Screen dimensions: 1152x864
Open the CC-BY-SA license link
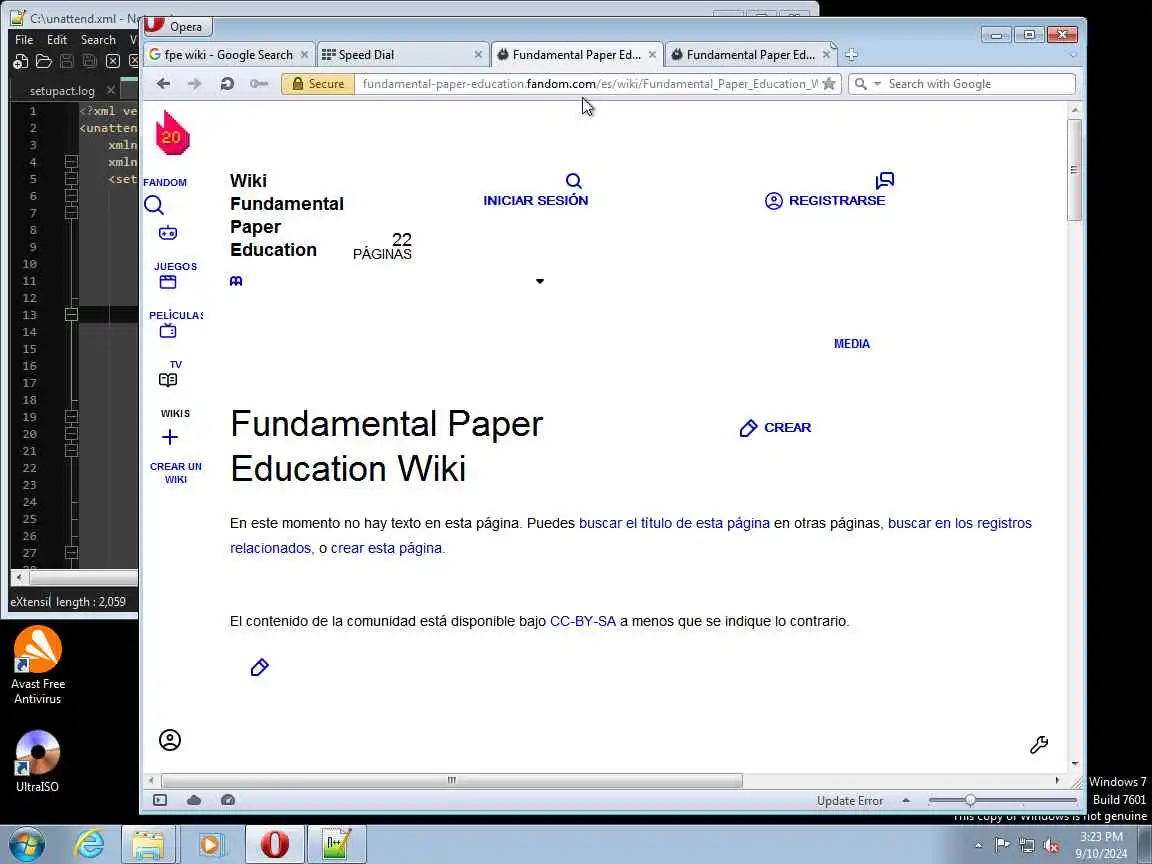point(583,622)
